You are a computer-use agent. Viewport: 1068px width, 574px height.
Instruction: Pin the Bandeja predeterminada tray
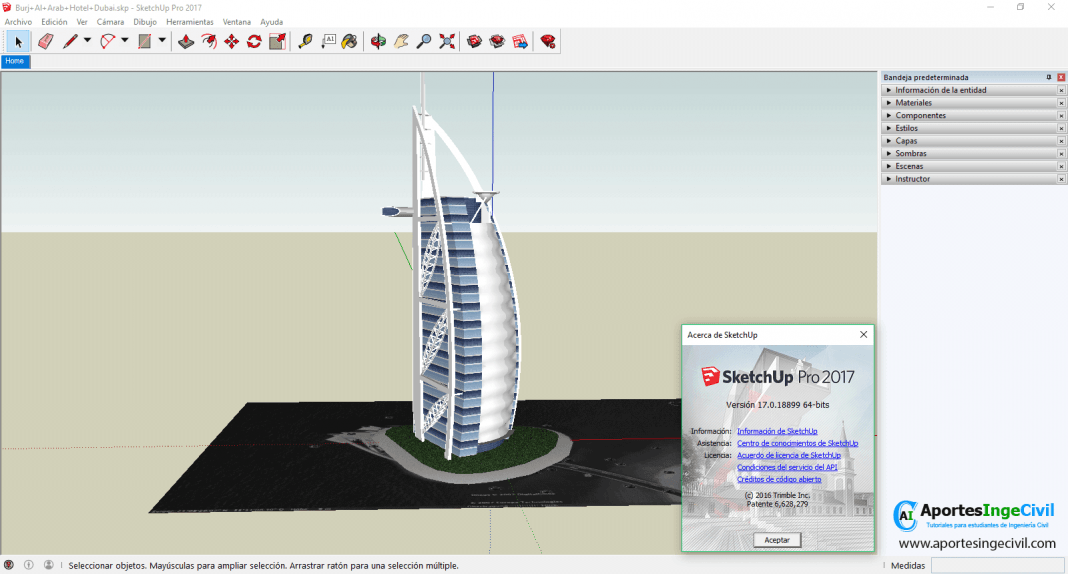coord(1049,77)
